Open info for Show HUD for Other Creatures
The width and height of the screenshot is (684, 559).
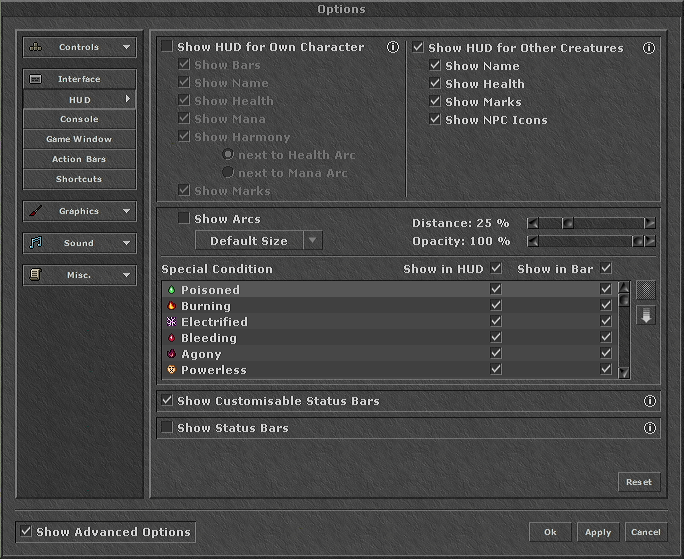[649, 48]
